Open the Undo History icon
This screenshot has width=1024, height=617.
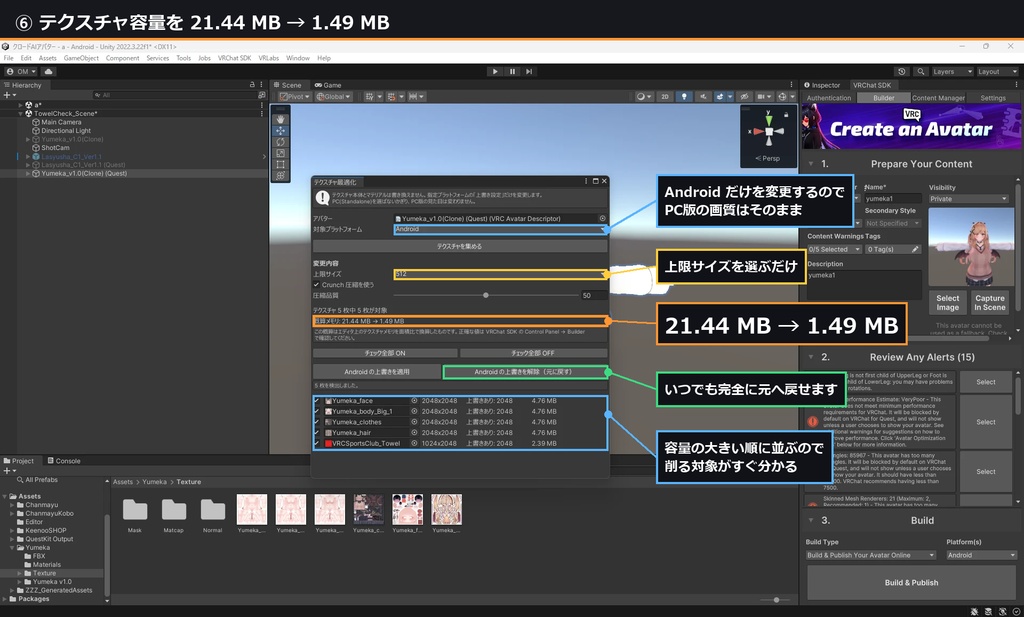[x=902, y=71]
